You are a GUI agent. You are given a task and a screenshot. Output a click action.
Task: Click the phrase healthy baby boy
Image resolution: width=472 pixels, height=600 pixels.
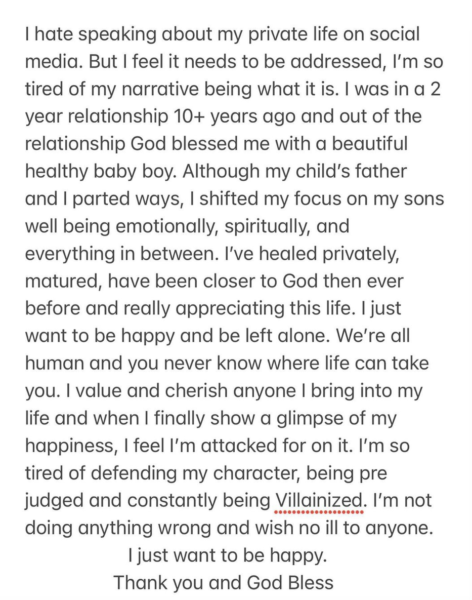tap(101, 171)
